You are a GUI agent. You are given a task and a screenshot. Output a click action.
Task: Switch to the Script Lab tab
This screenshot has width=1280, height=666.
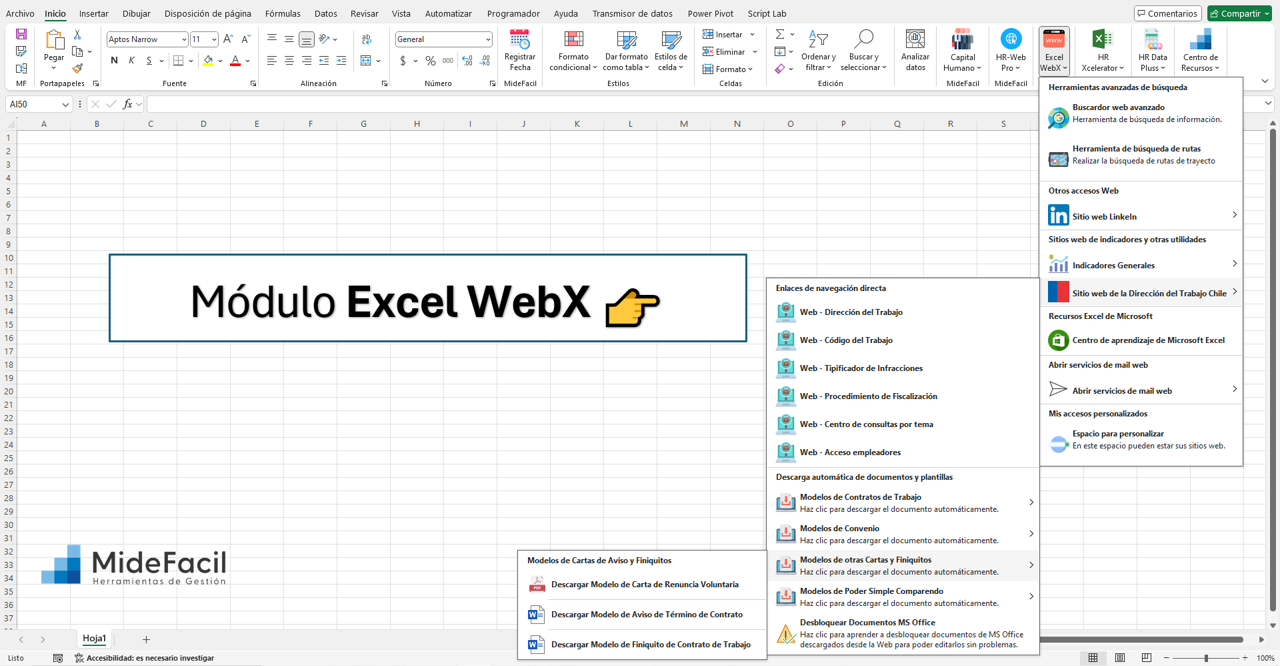point(767,13)
